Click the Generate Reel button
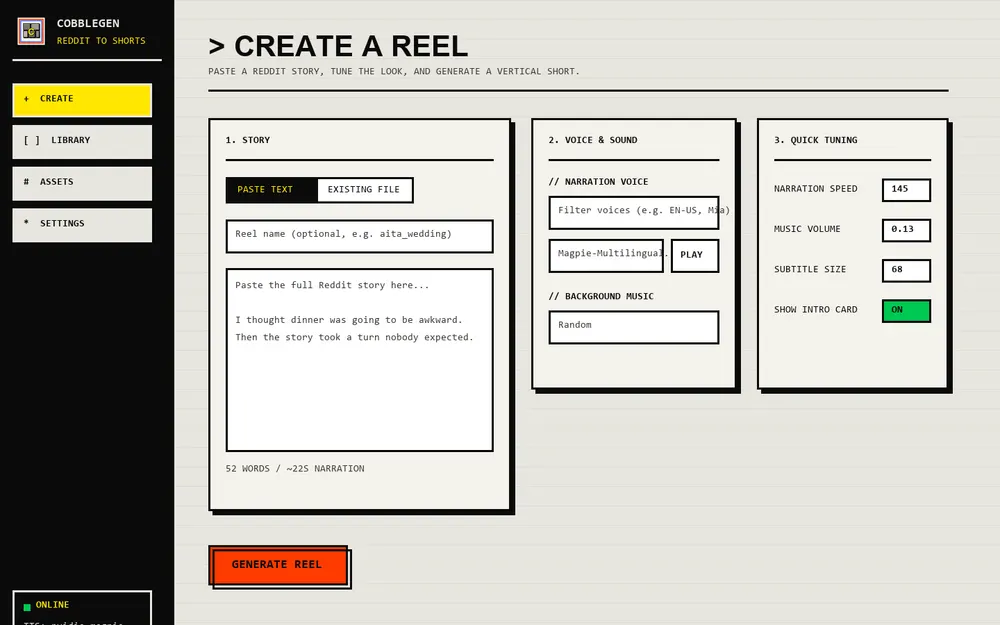The height and width of the screenshot is (625, 1000). [279, 565]
